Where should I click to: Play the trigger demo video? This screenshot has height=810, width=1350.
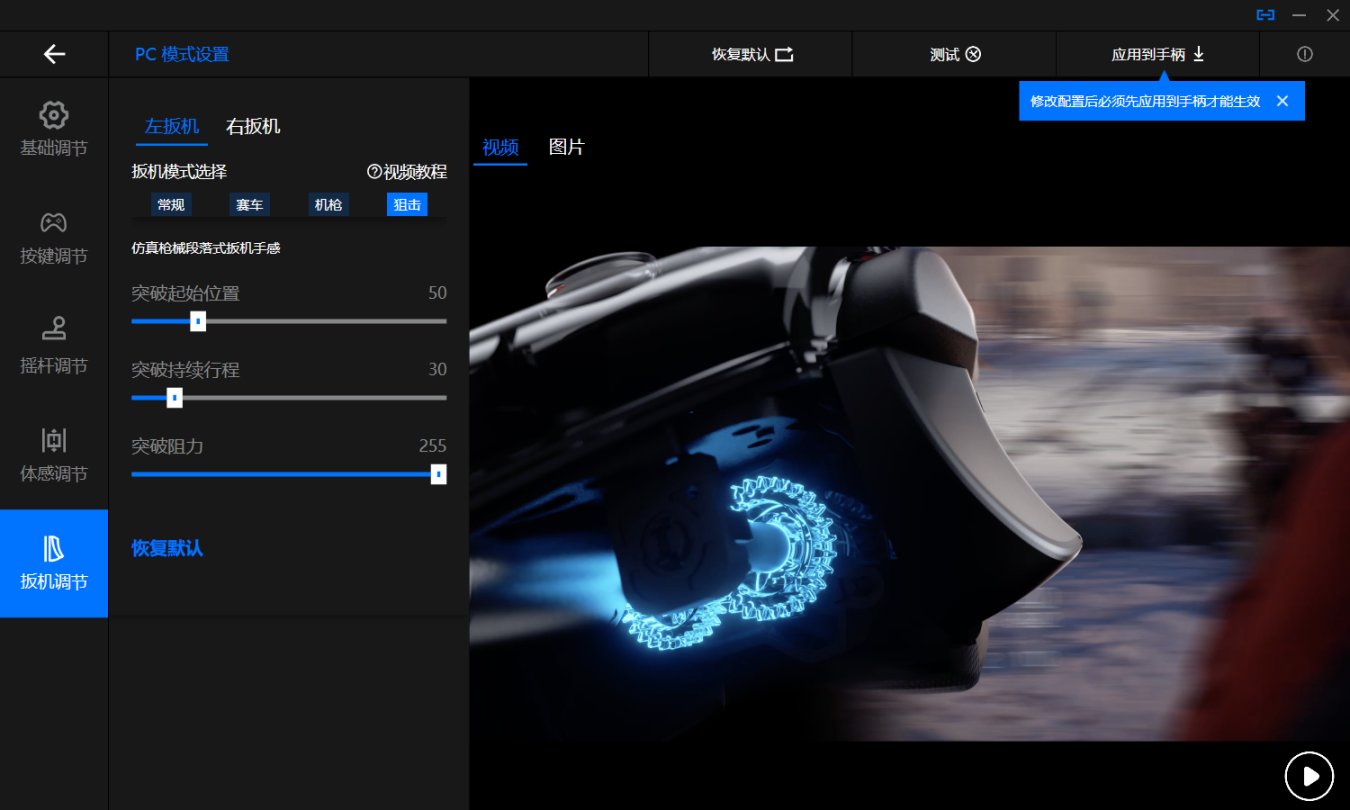(x=1310, y=776)
